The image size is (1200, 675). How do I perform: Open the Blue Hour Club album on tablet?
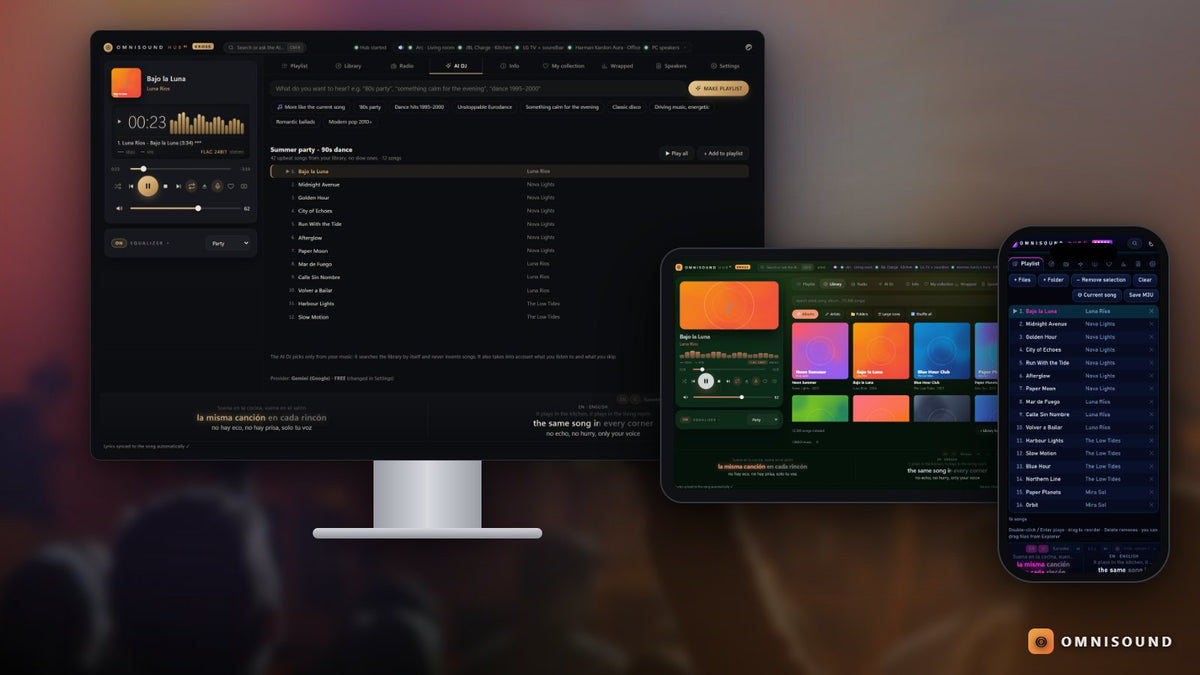(x=942, y=351)
